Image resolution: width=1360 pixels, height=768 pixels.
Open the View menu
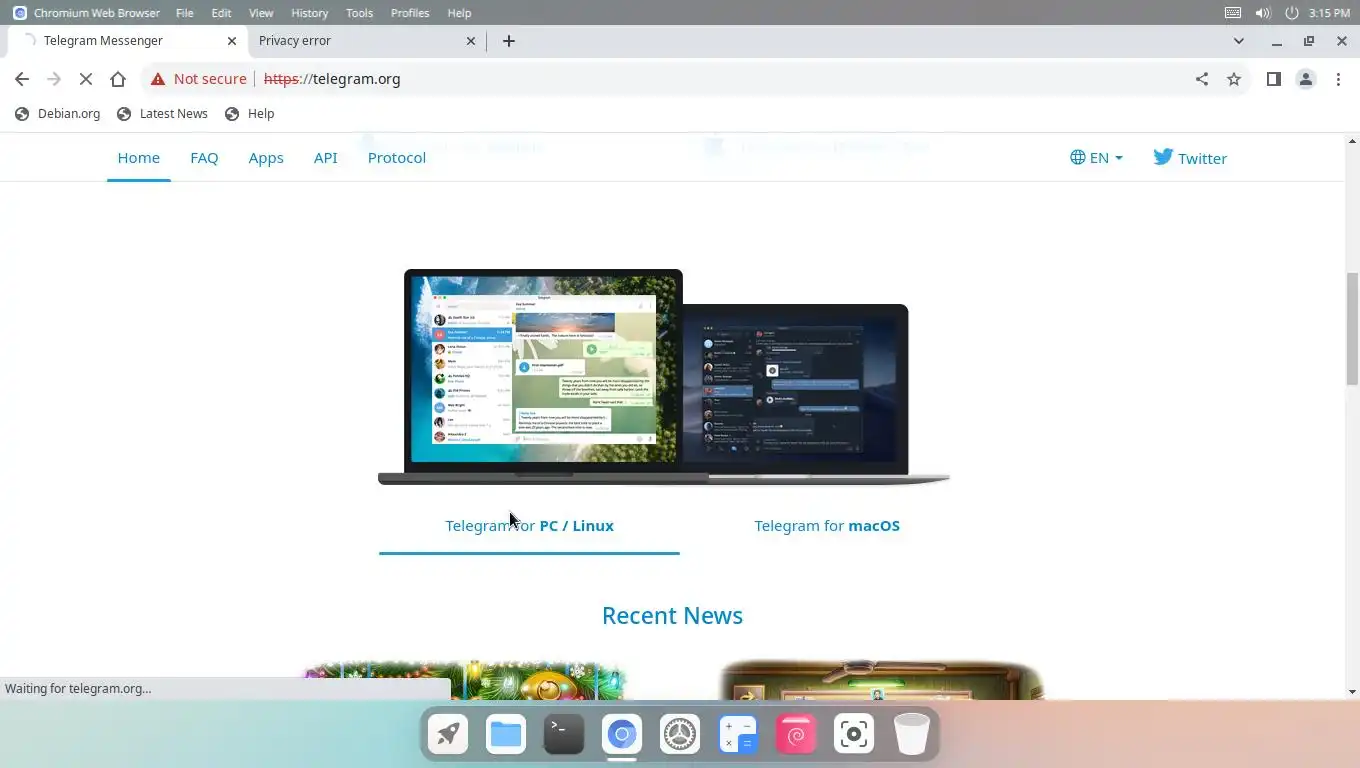(261, 13)
